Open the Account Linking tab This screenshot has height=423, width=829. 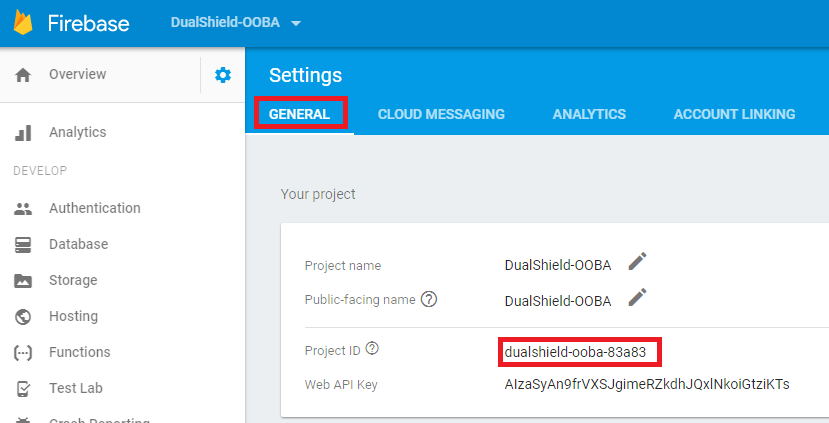pos(734,114)
